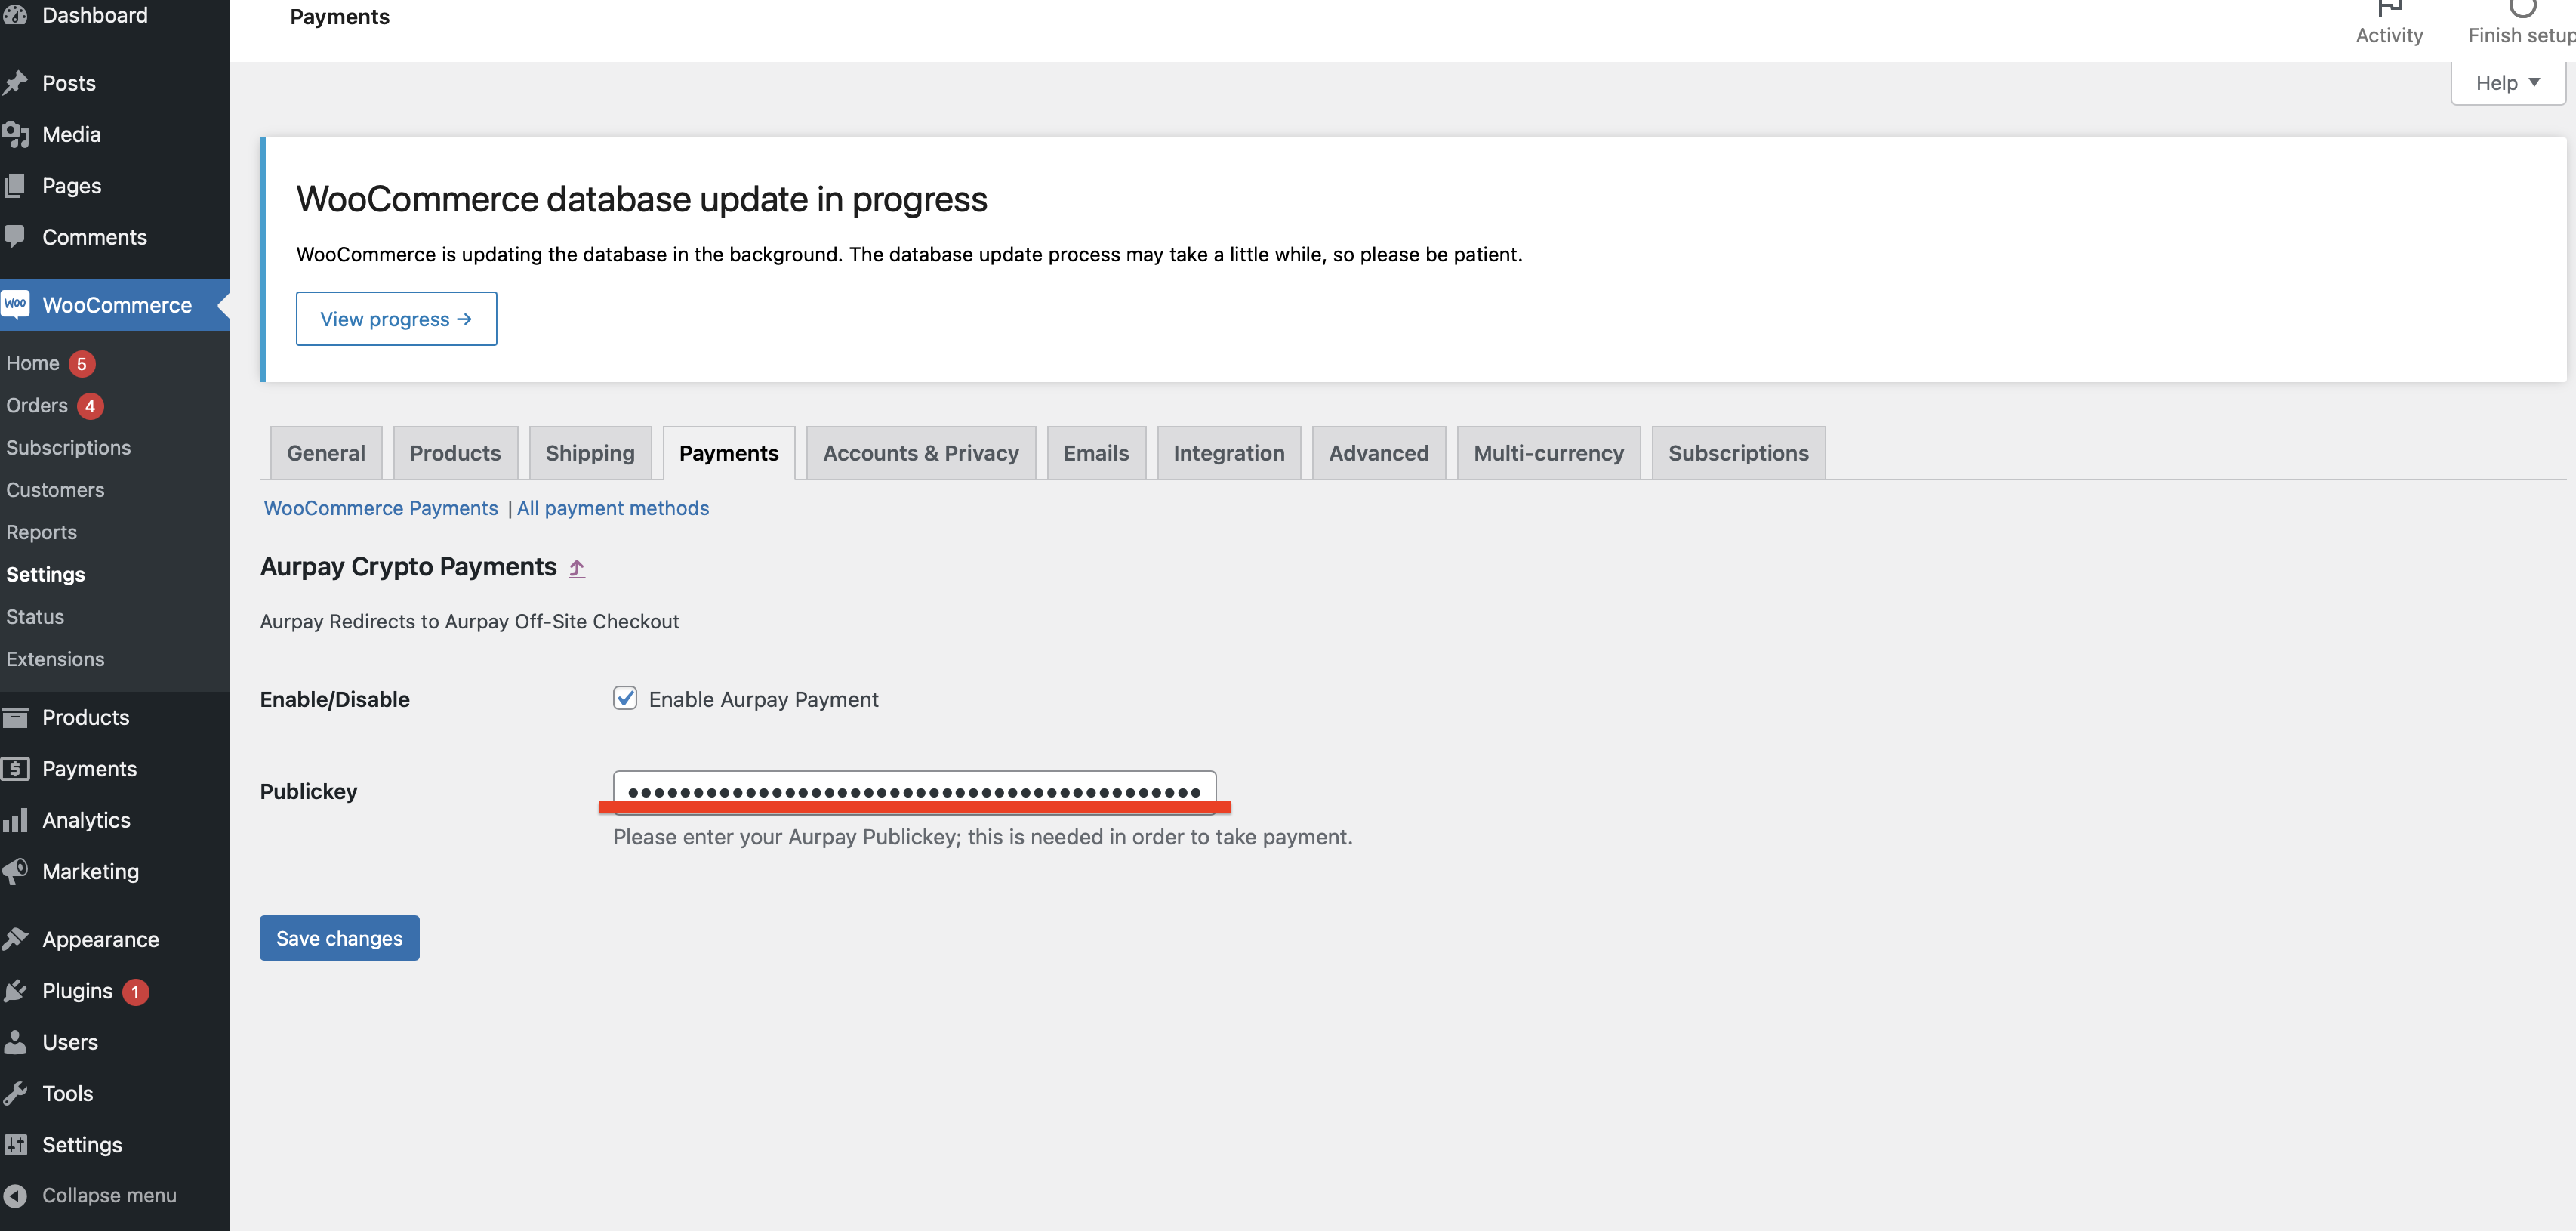Select the Payments settings tab
This screenshot has width=2576, height=1231.
point(729,453)
